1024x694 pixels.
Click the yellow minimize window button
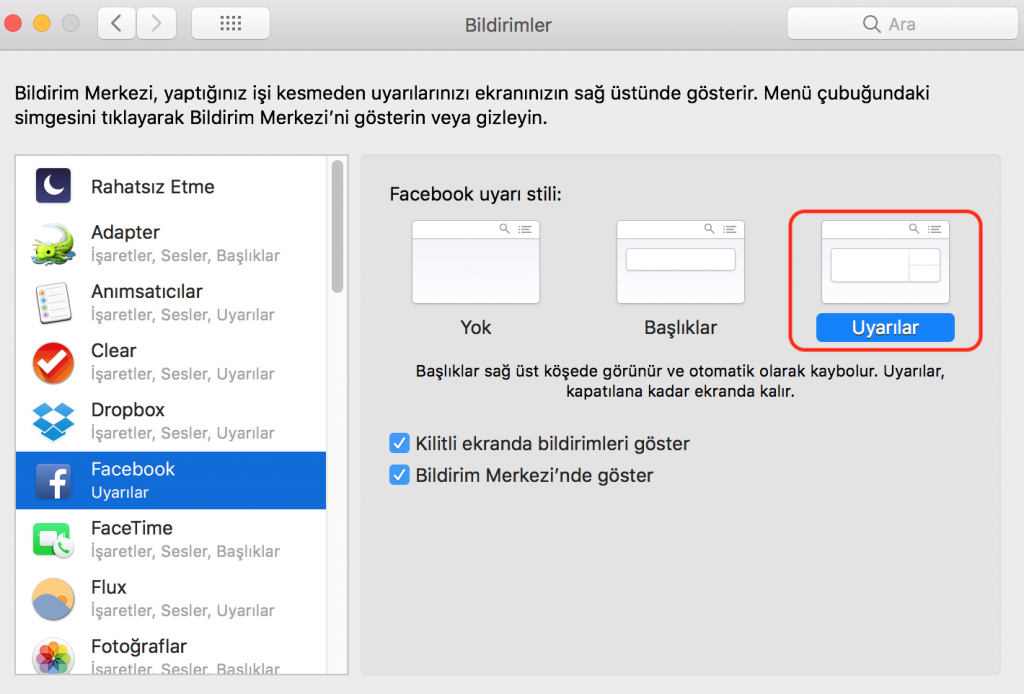coord(42,23)
